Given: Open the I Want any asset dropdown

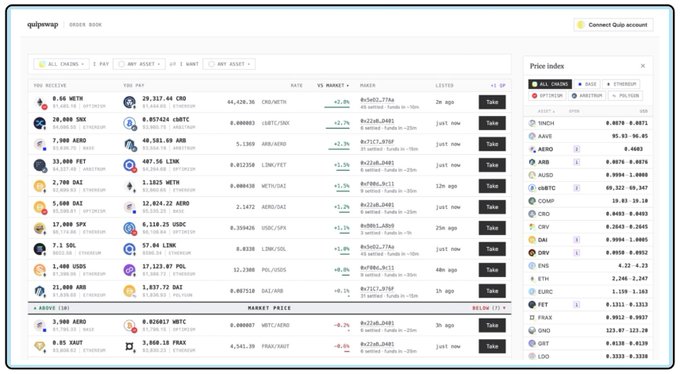Looking at the screenshot, I should [x=229, y=64].
